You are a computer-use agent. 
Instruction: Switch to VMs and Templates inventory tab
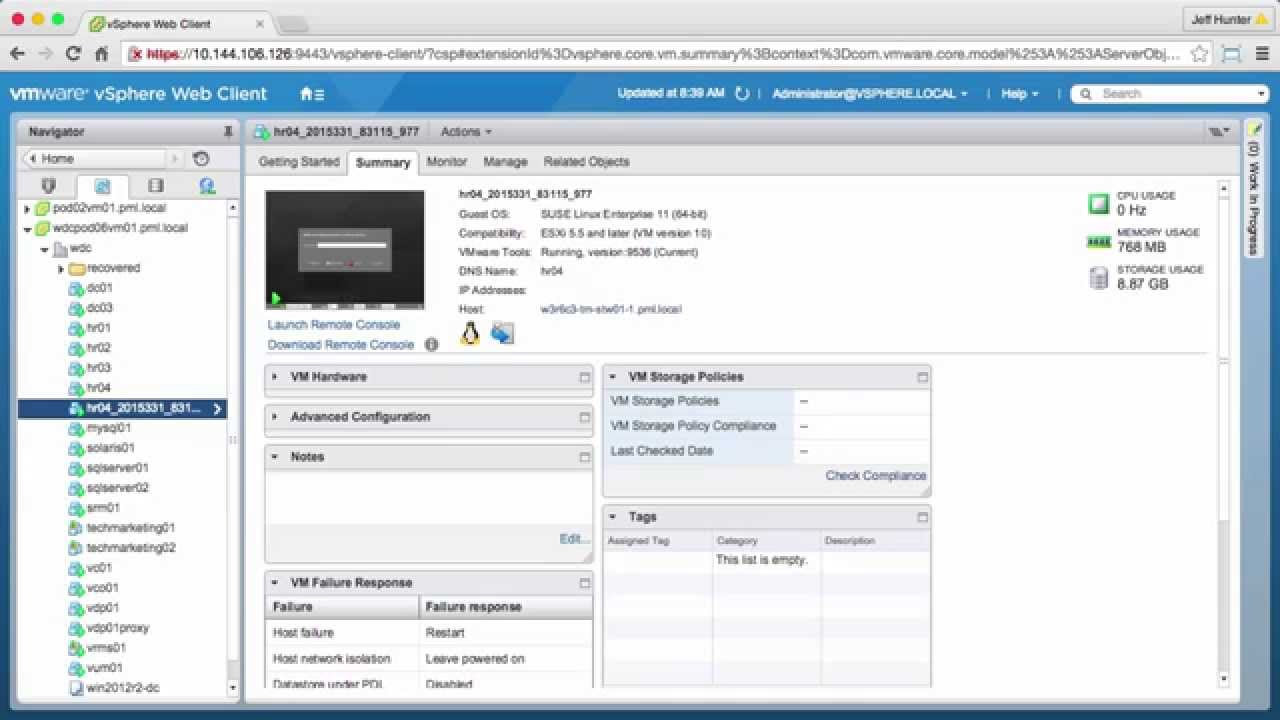102,186
